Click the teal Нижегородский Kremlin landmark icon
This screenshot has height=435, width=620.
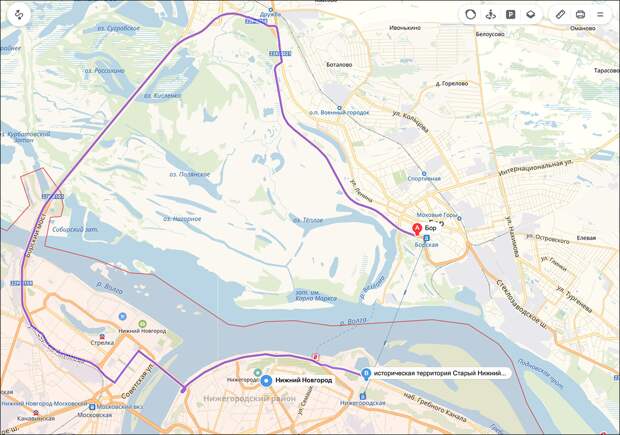tap(258, 373)
